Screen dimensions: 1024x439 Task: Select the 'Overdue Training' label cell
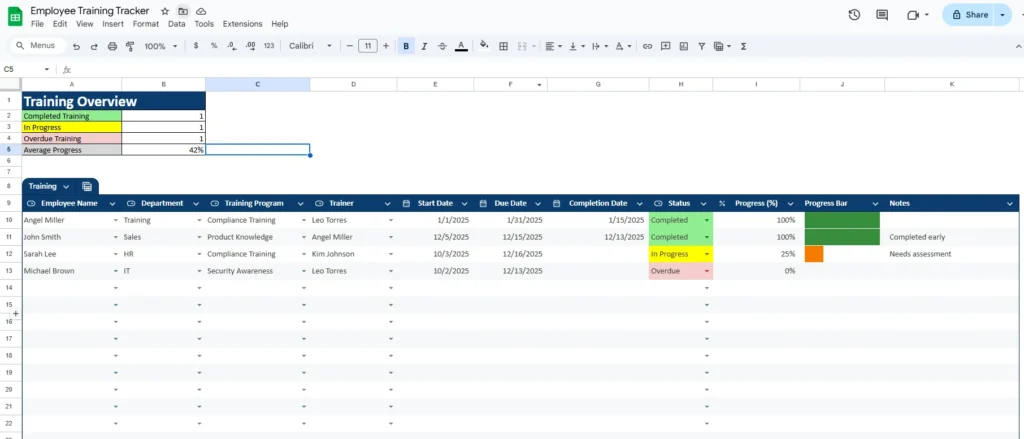pyautogui.click(x=72, y=138)
